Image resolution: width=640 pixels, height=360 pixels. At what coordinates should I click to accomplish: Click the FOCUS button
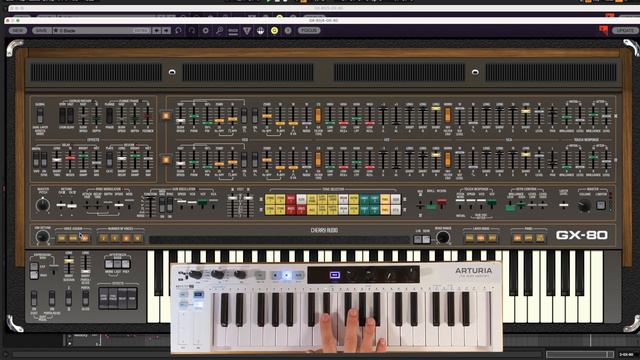(x=309, y=31)
